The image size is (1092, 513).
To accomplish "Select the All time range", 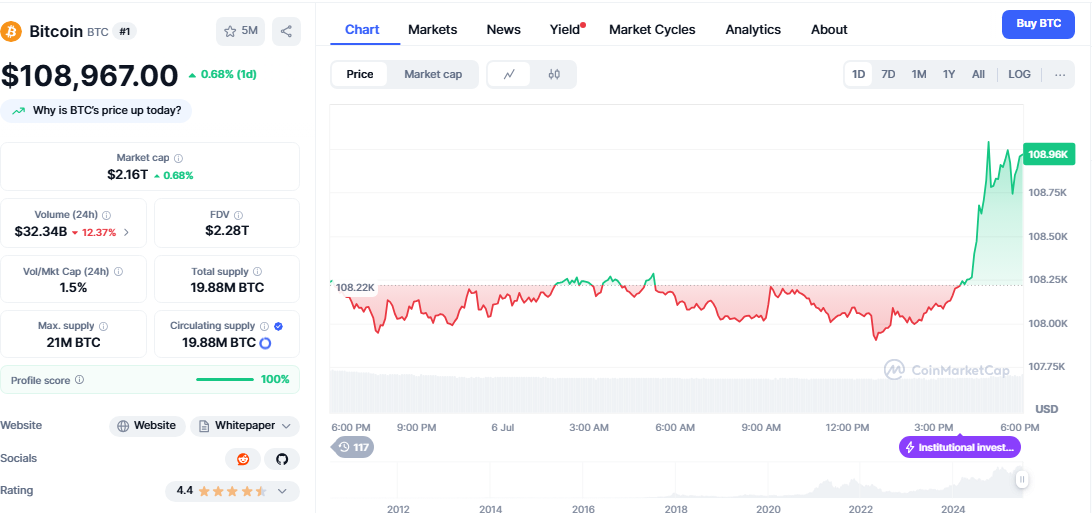I will click(x=978, y=74).
